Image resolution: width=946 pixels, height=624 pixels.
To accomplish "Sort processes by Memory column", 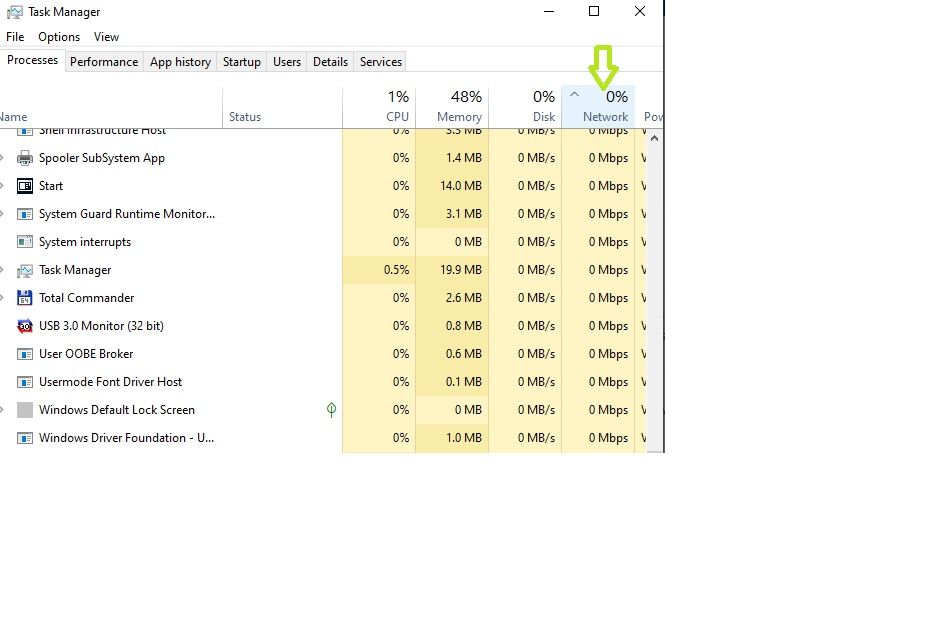I will click(x=452, y=107).
